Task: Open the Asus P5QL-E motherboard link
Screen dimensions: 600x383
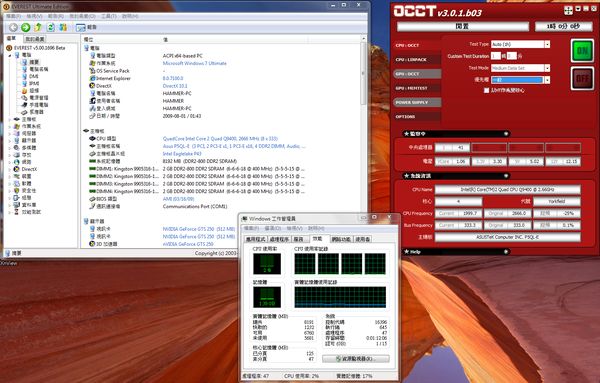Action: (234, 146)
